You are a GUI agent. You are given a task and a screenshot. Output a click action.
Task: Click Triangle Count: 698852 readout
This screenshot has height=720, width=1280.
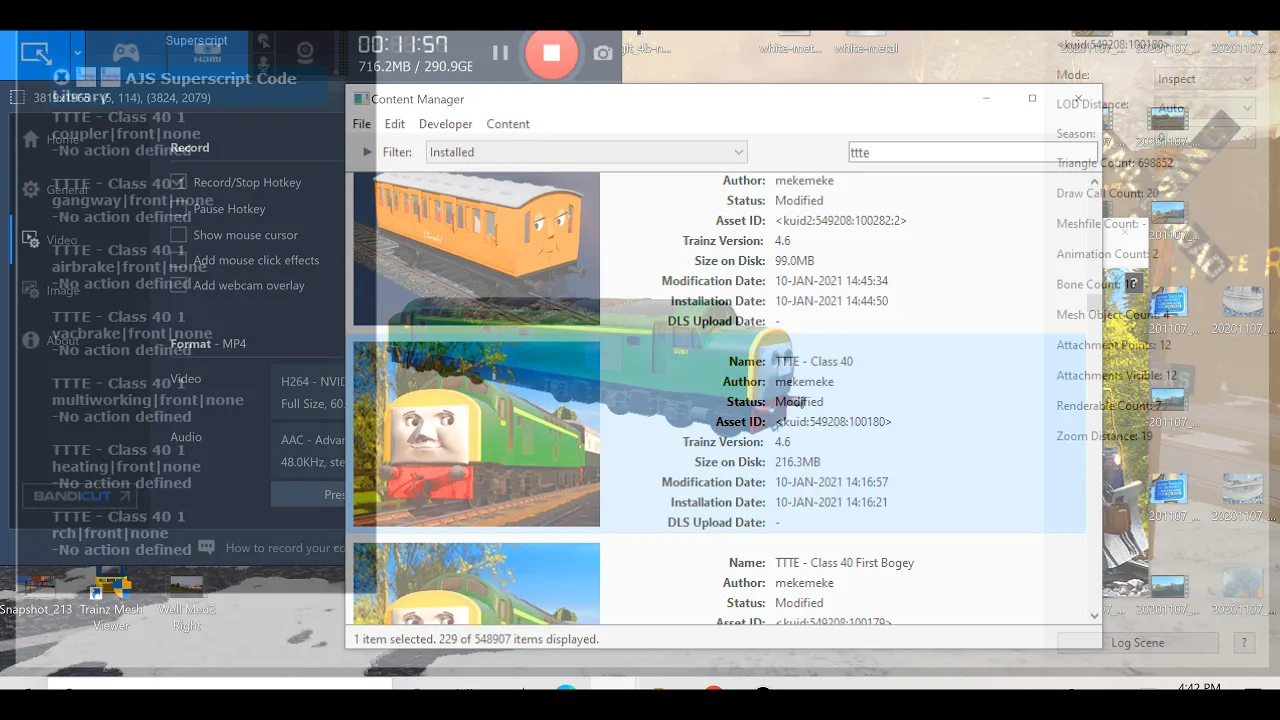click(1115, 163)
